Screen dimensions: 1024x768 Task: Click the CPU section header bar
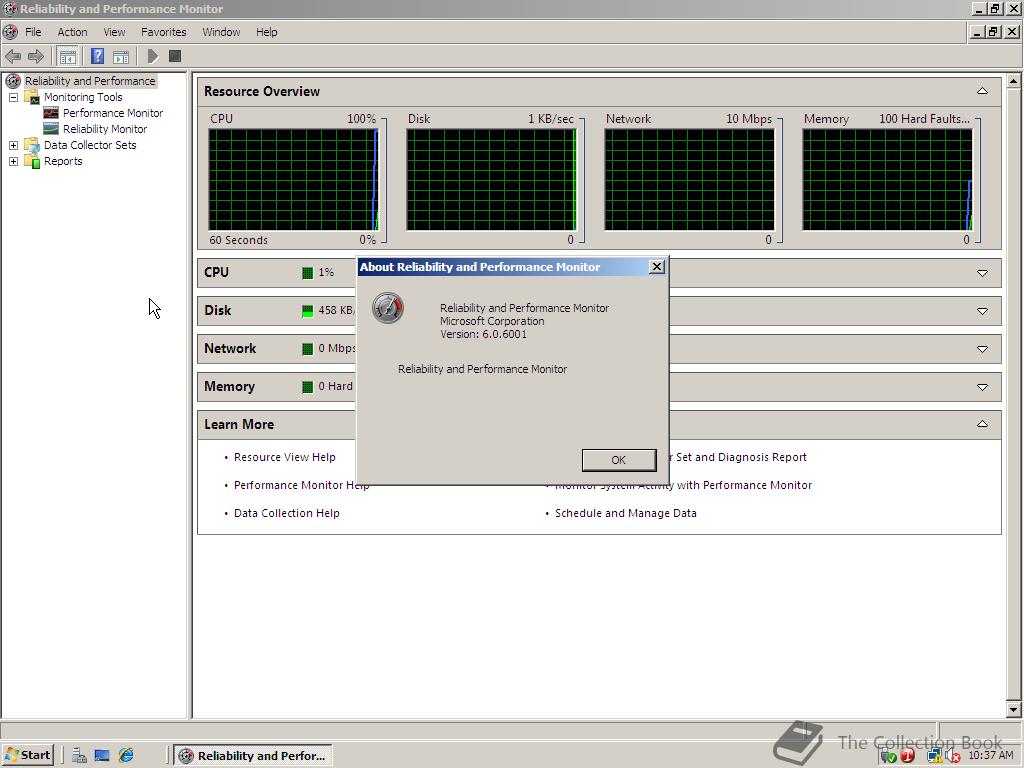[599, 273]
